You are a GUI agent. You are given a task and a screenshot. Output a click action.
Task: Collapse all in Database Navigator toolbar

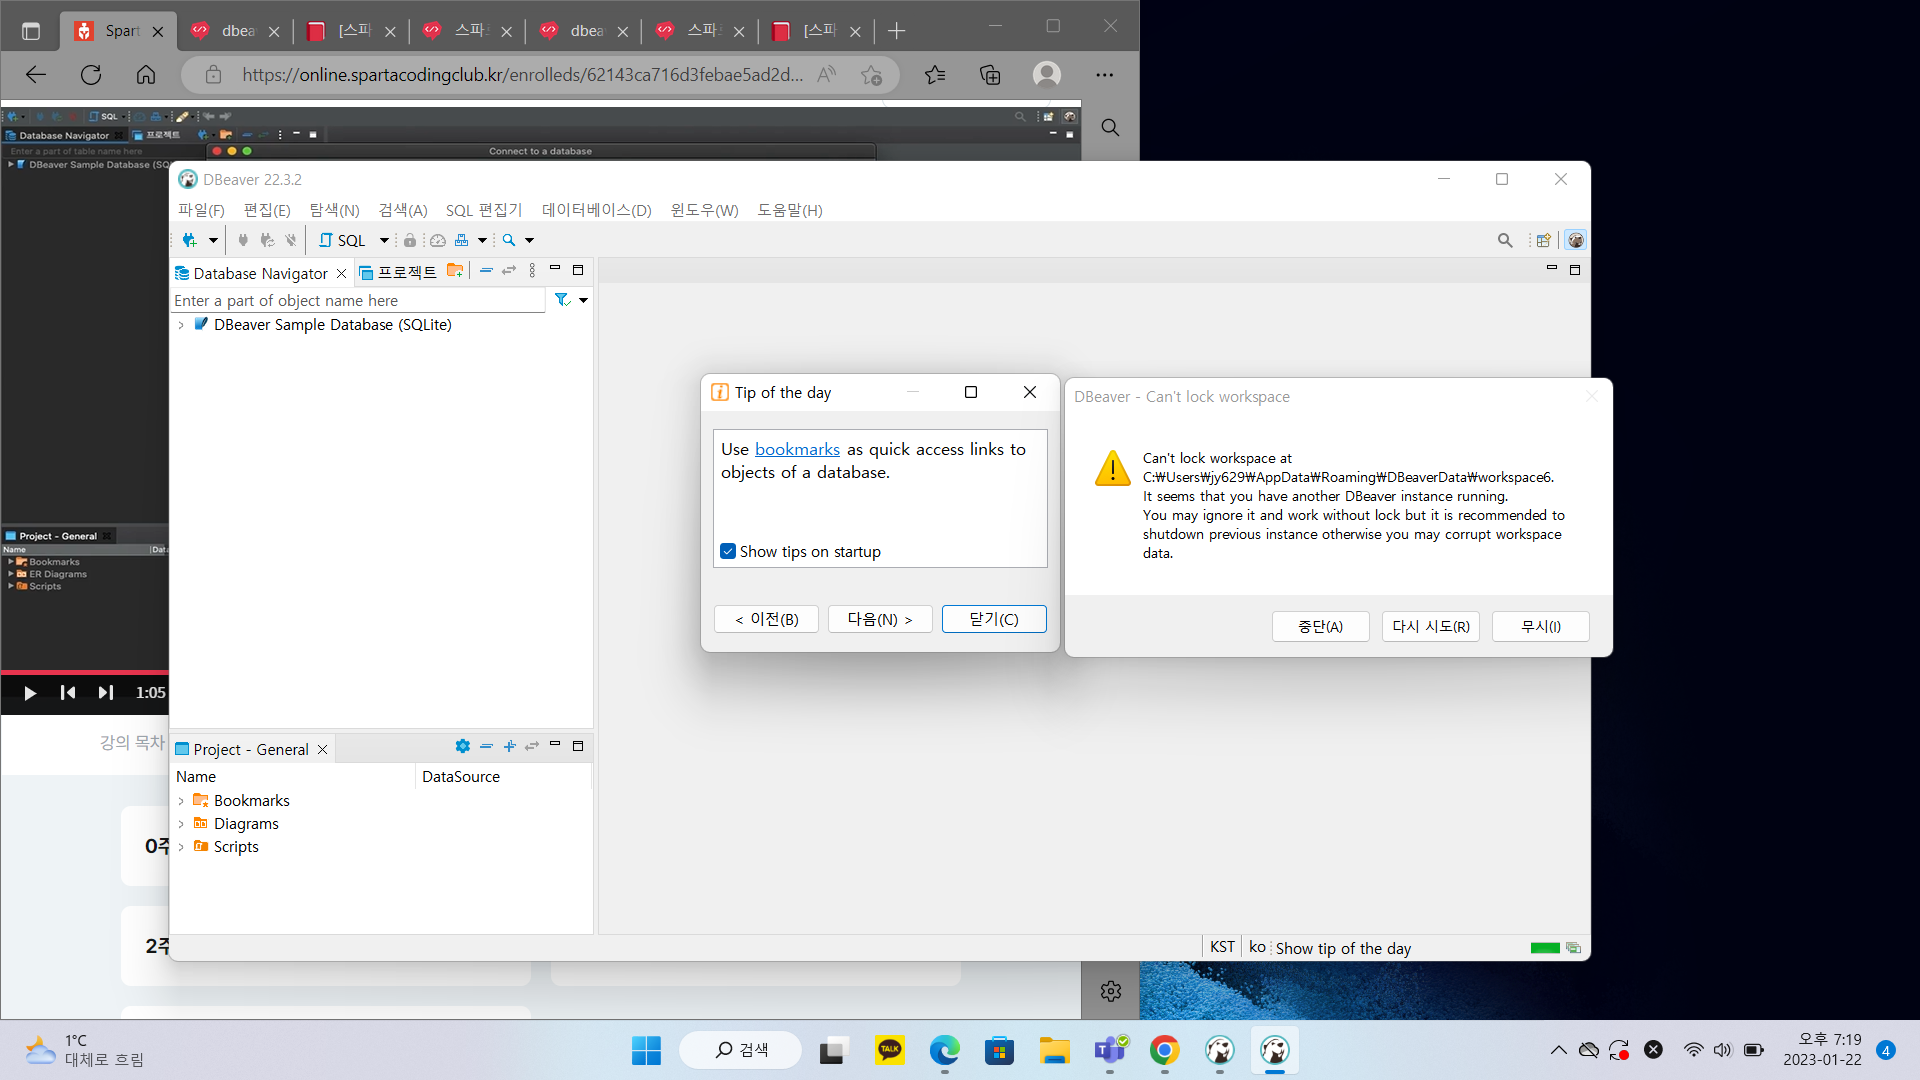[486, 270]
